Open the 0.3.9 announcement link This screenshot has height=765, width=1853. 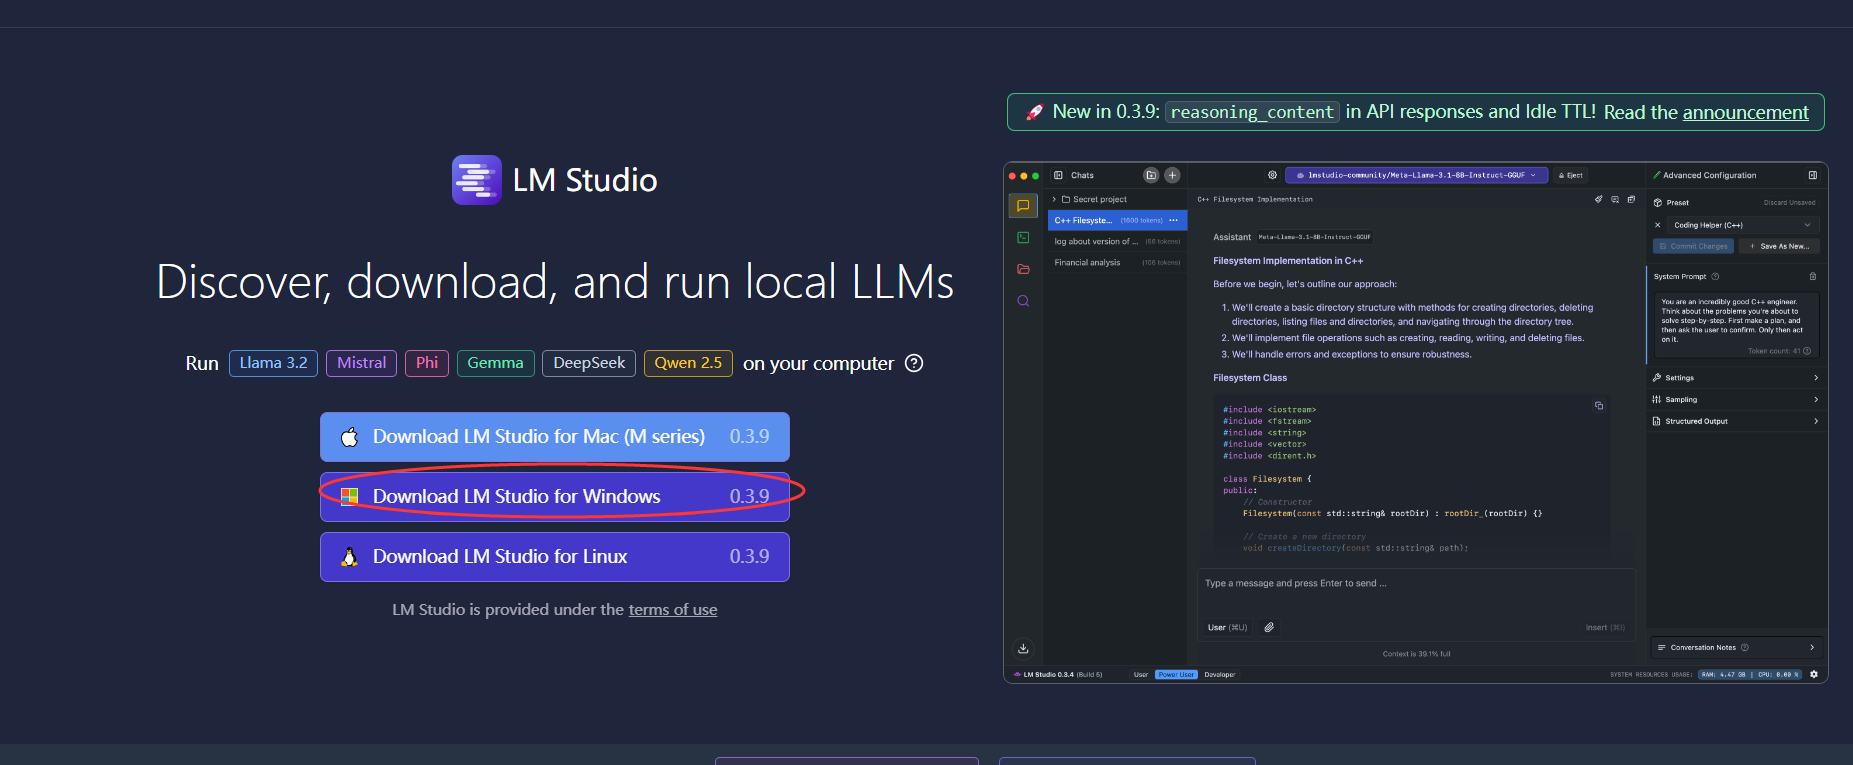tap(1745, 112)
